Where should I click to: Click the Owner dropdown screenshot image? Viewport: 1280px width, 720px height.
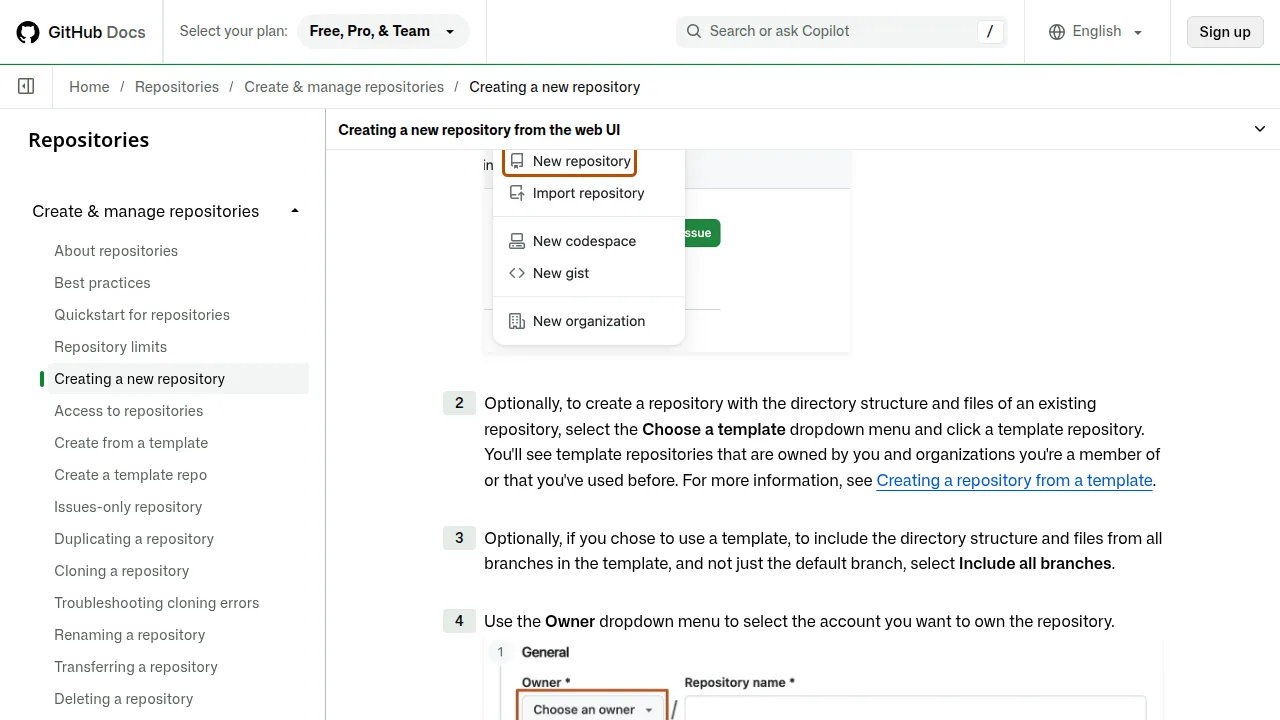click(823, 679)
